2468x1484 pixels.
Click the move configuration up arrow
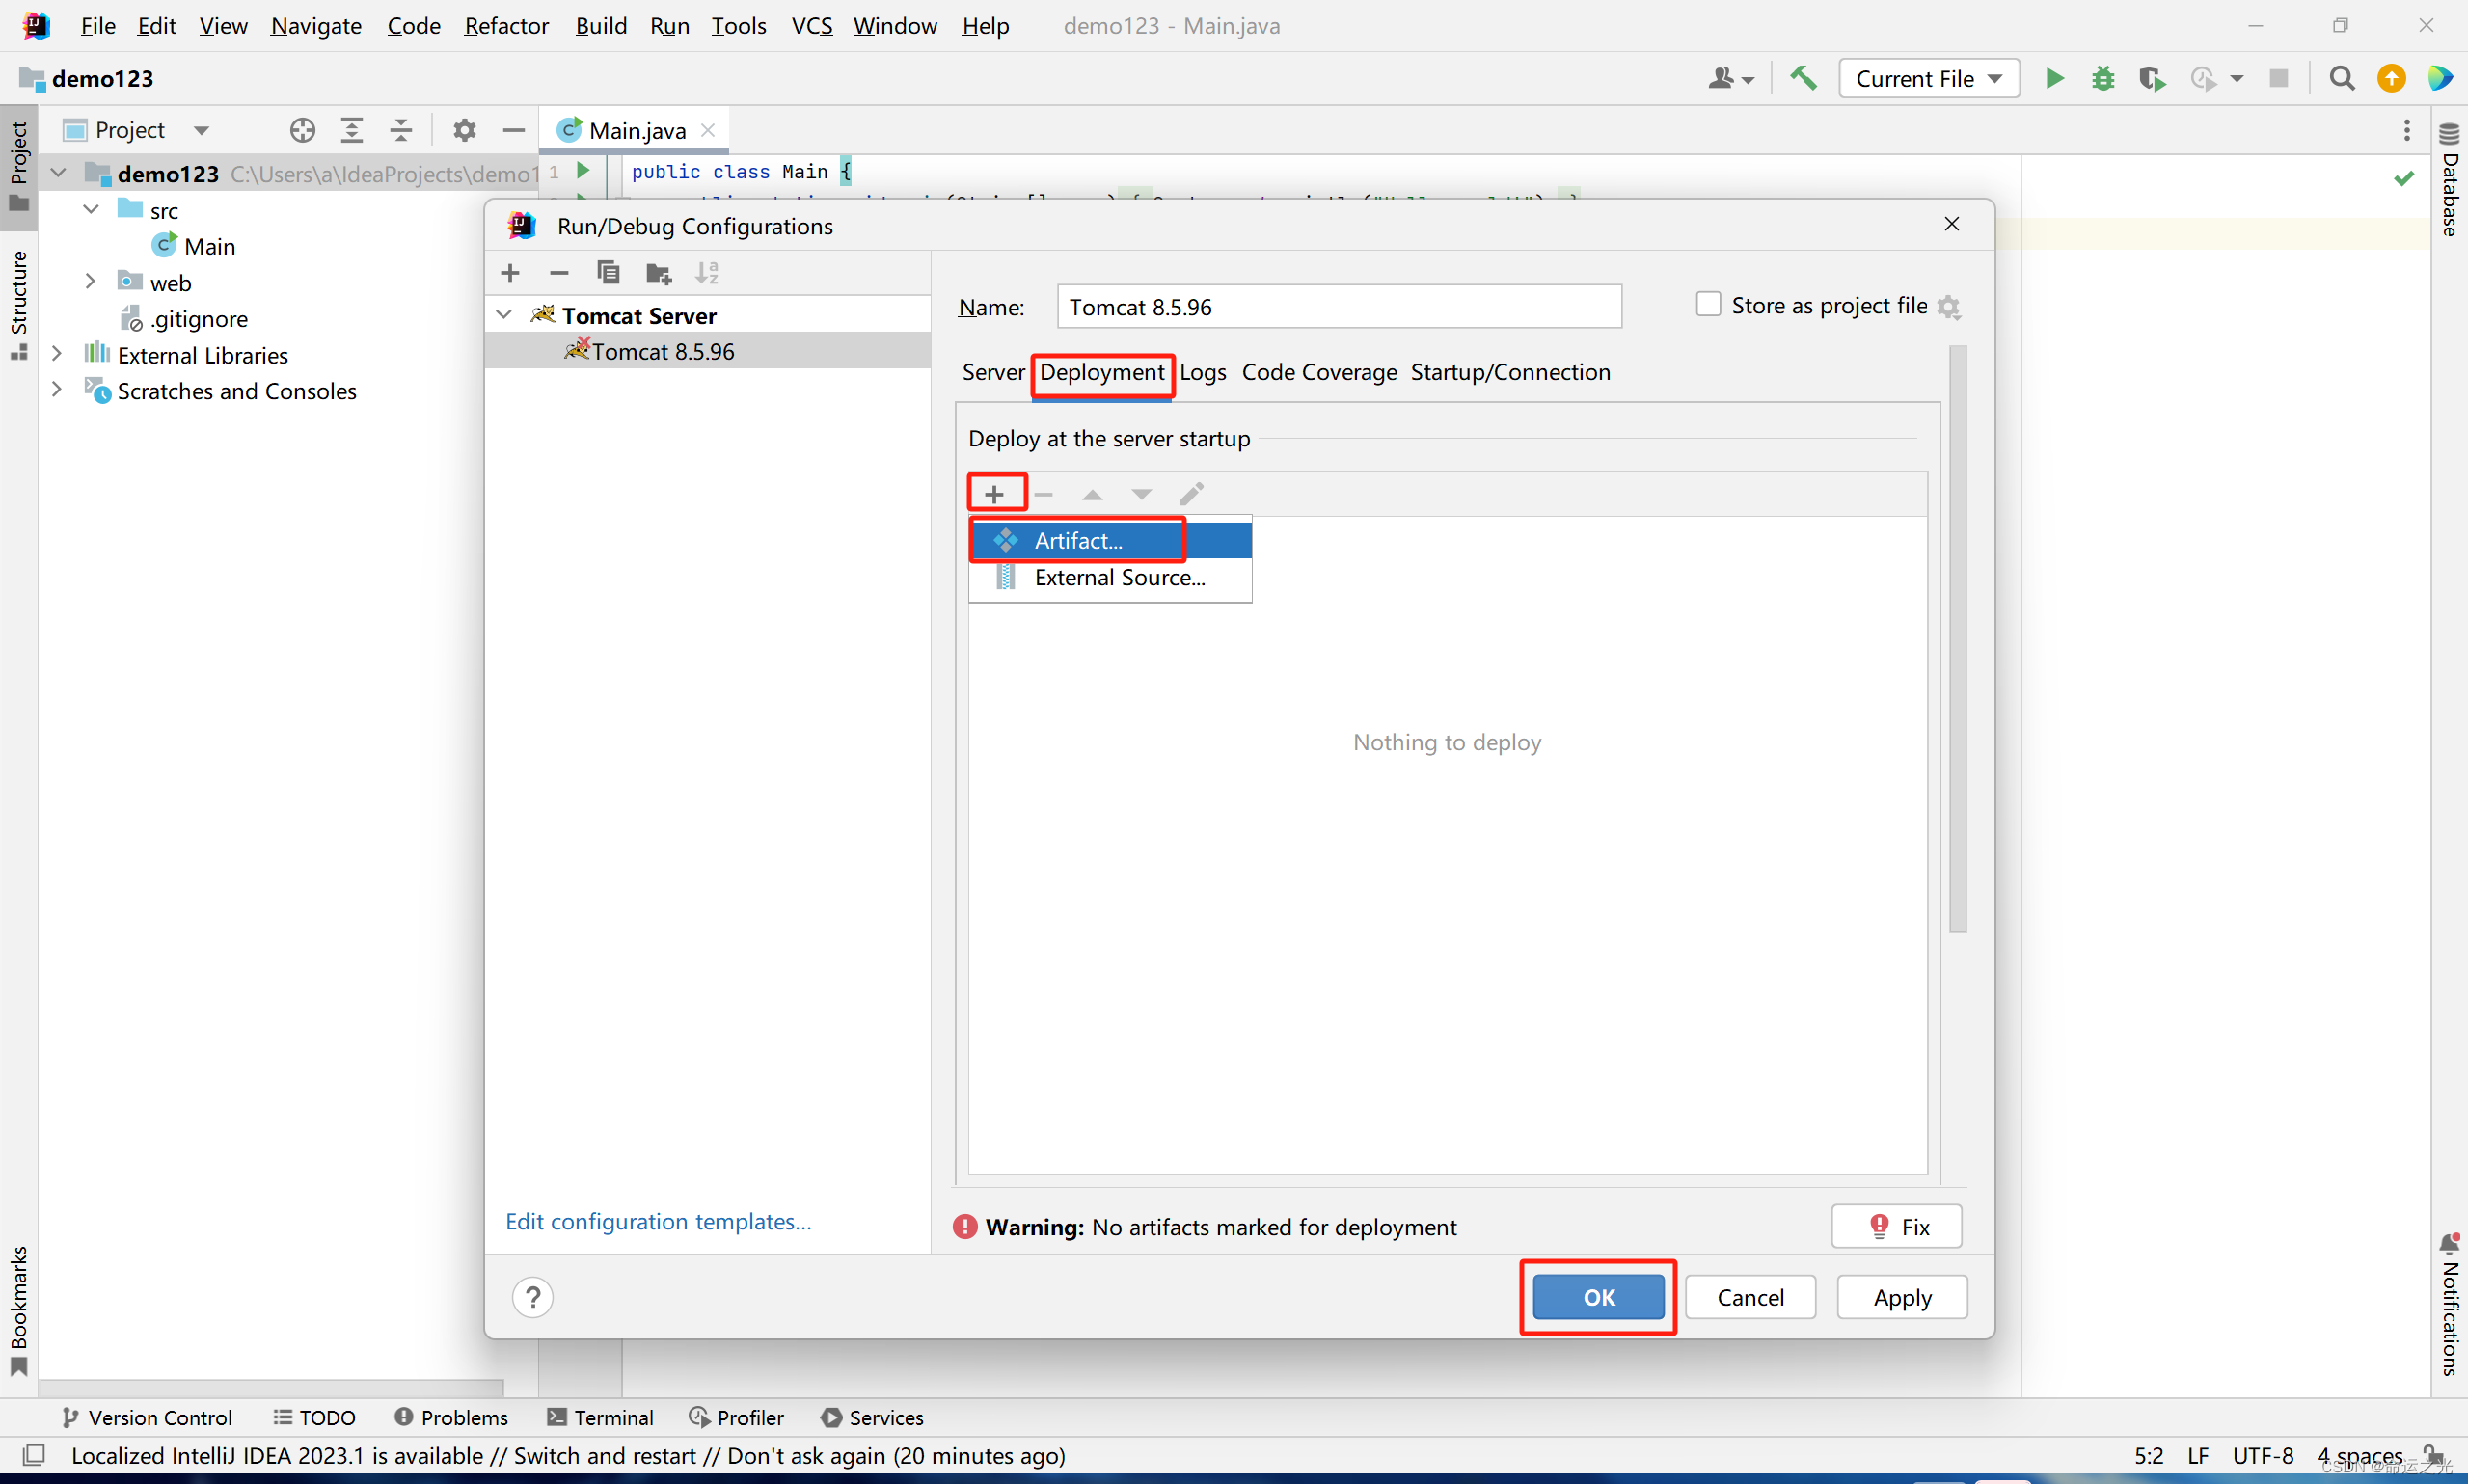click(1091, 492)
